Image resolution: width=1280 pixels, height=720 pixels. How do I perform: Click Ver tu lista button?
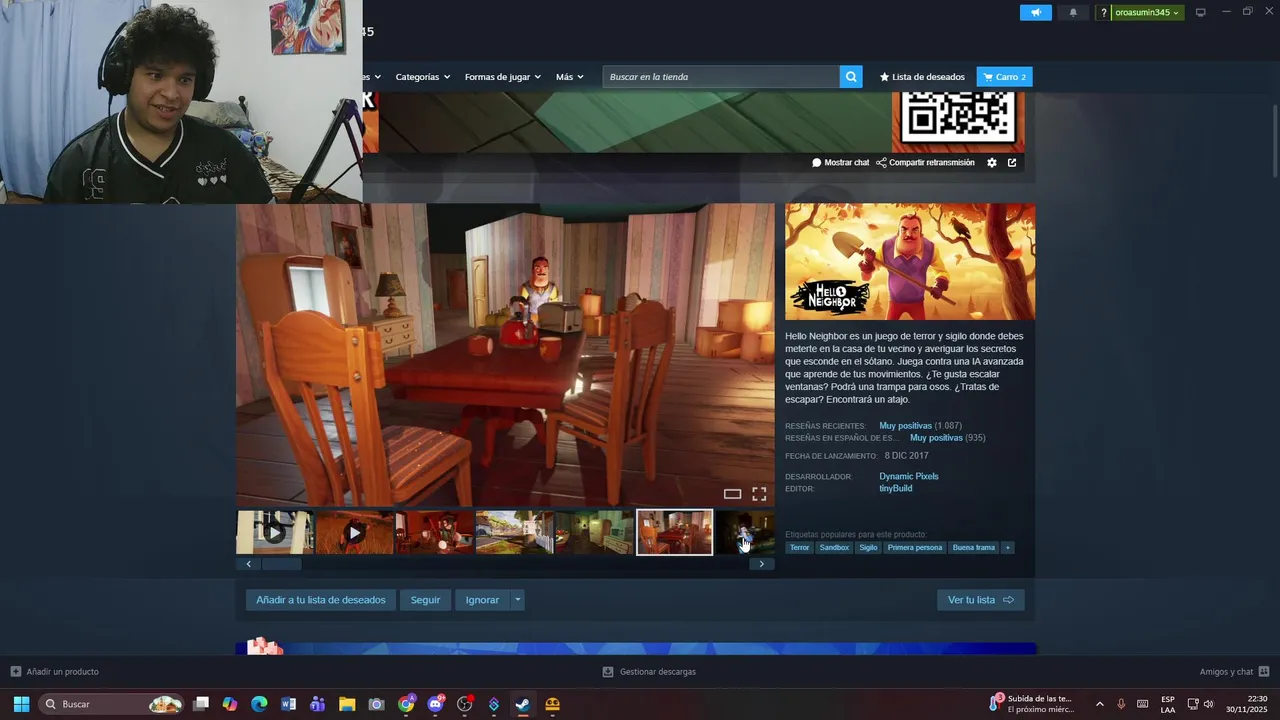coord(981,600)
